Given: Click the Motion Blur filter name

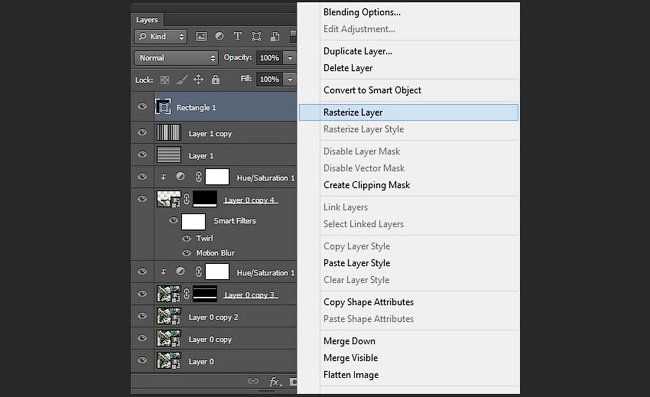Looking at the screenshot, I should coord(215,253).
